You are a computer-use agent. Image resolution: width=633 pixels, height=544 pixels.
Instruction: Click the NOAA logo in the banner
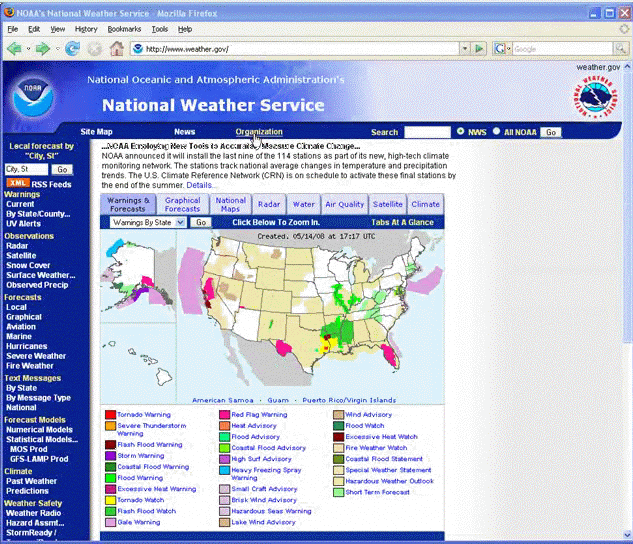(x=33, y=97)
